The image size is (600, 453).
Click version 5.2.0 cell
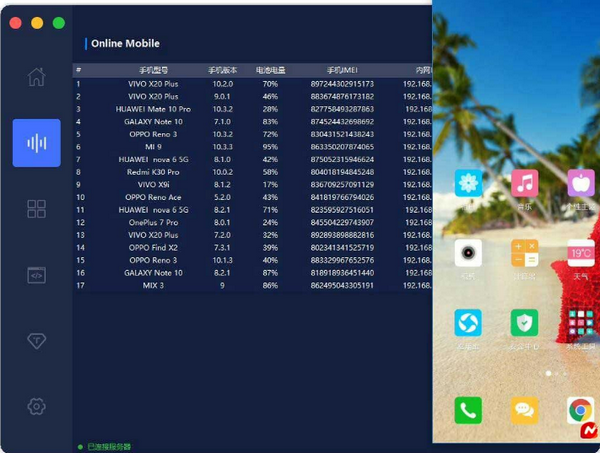(x=222, y=197)
